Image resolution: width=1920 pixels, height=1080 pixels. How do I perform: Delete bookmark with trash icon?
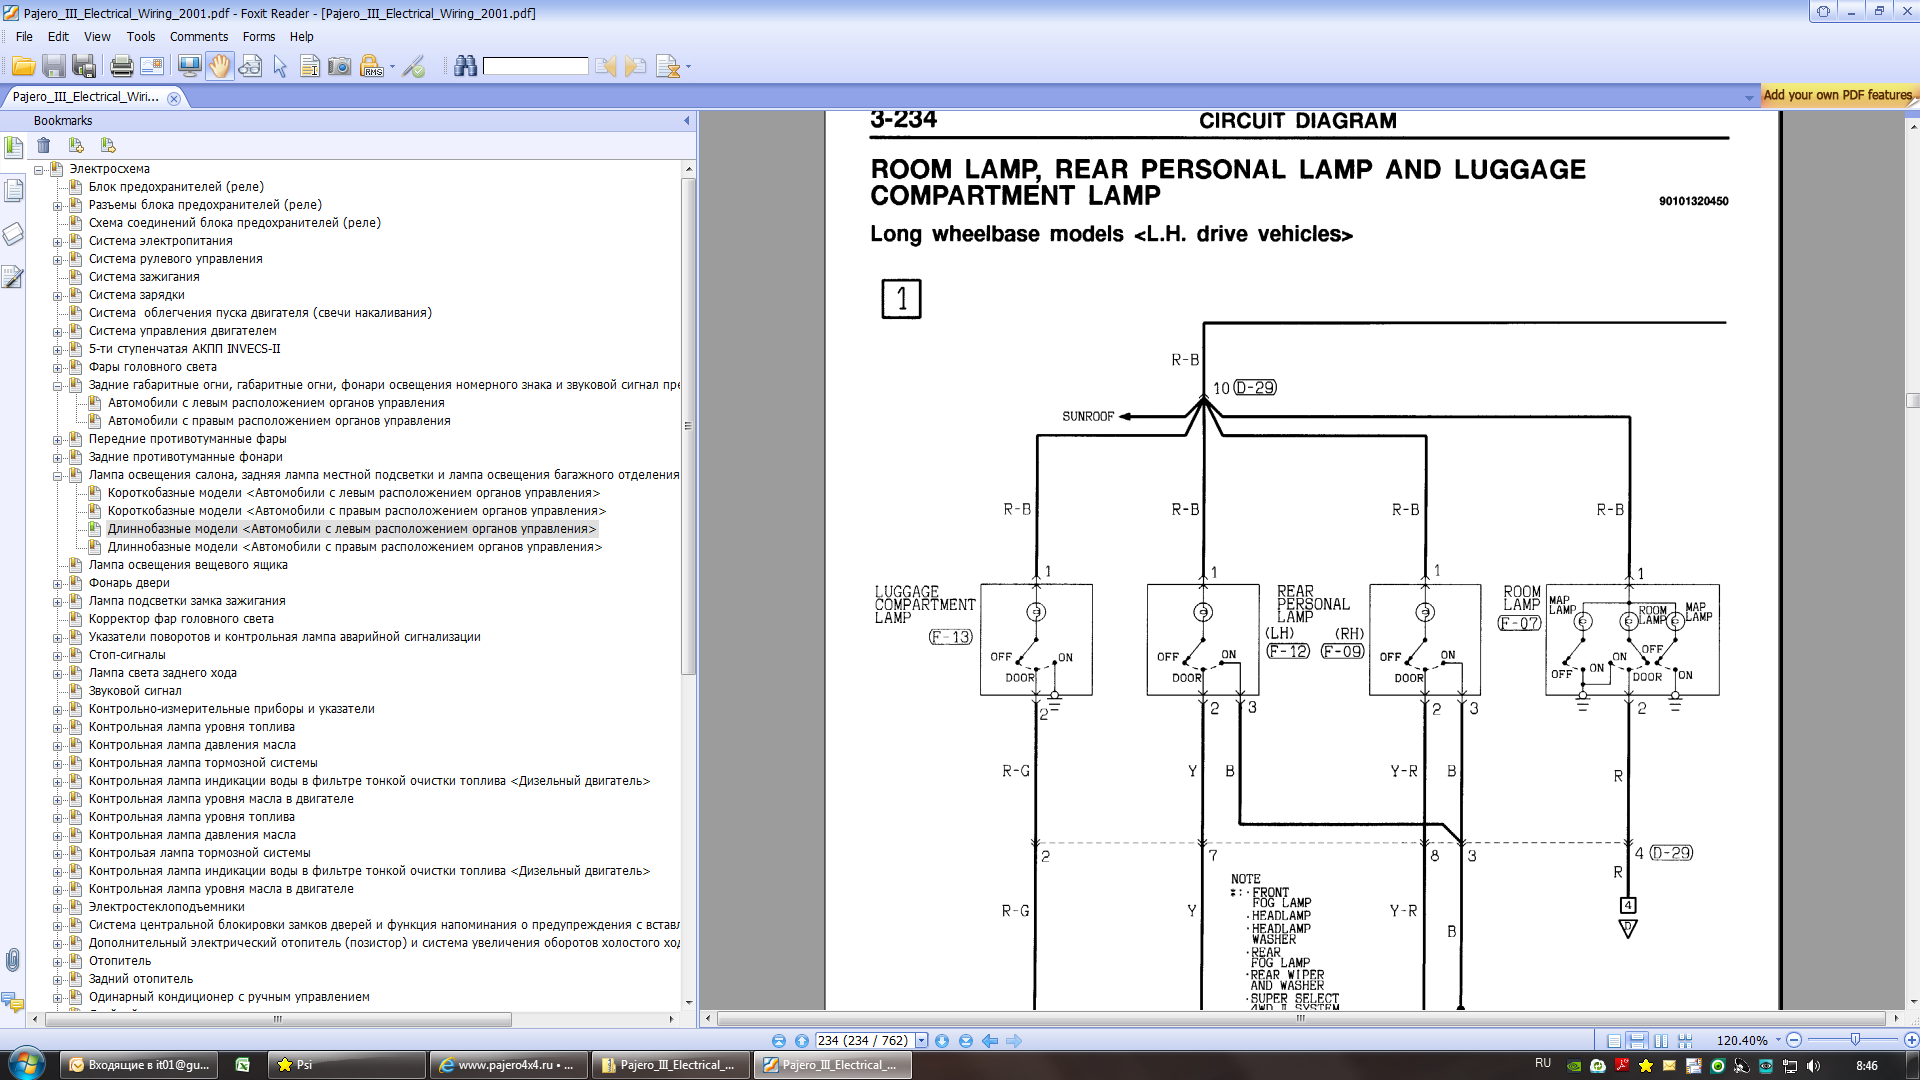click(x=44, y=145)
